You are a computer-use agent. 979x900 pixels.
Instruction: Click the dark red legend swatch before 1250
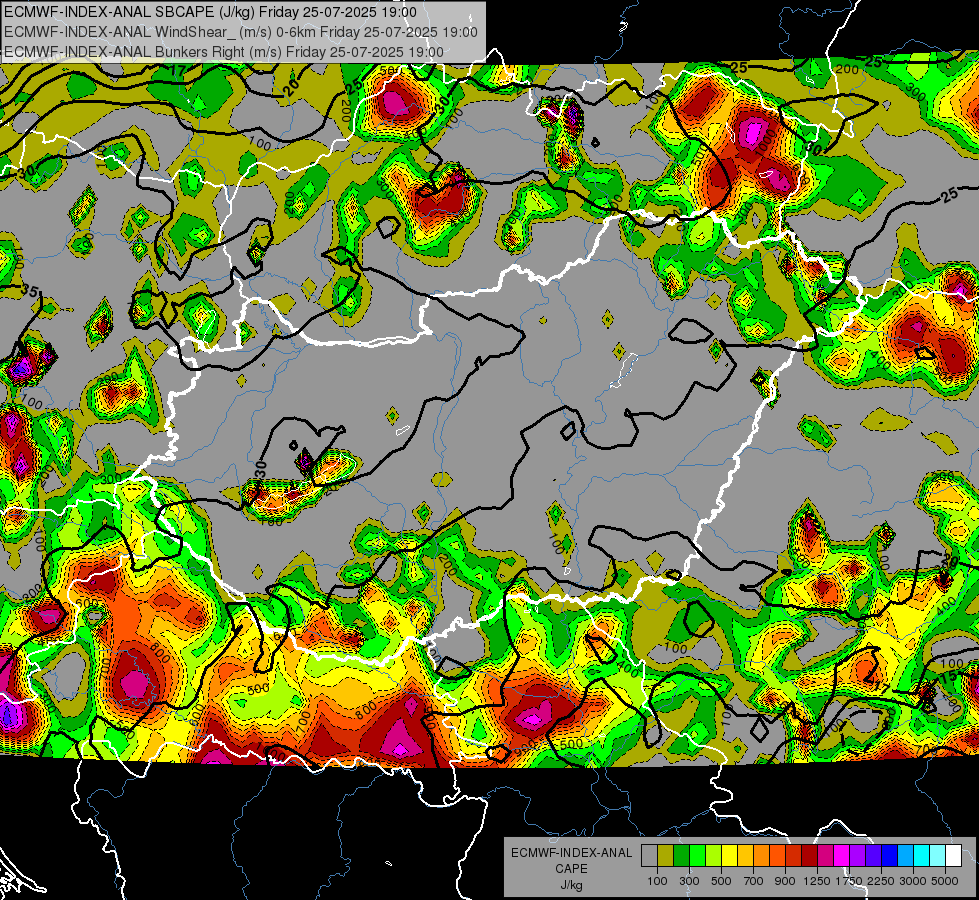click(810, 855)
